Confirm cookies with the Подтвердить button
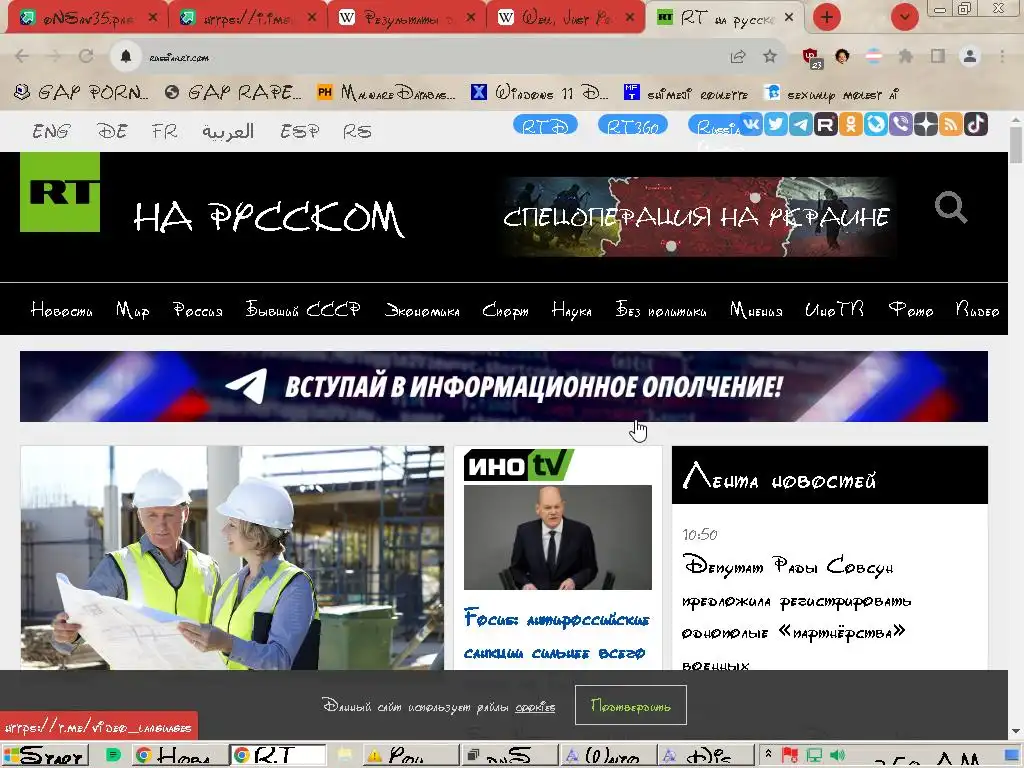 coord(630,705)
